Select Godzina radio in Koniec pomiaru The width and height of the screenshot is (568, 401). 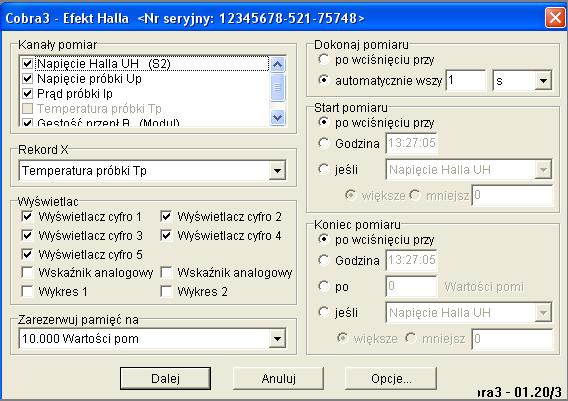323,260
